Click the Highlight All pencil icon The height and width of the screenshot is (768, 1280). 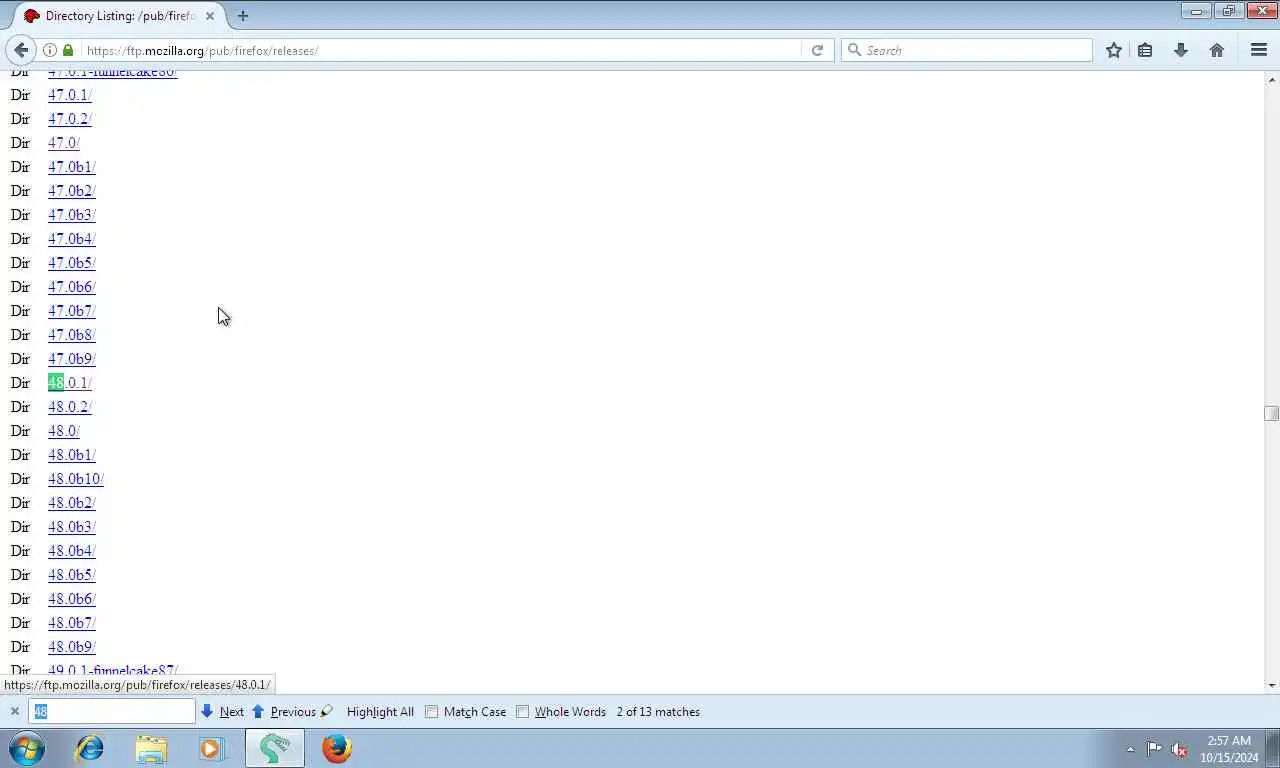[327, 711]
